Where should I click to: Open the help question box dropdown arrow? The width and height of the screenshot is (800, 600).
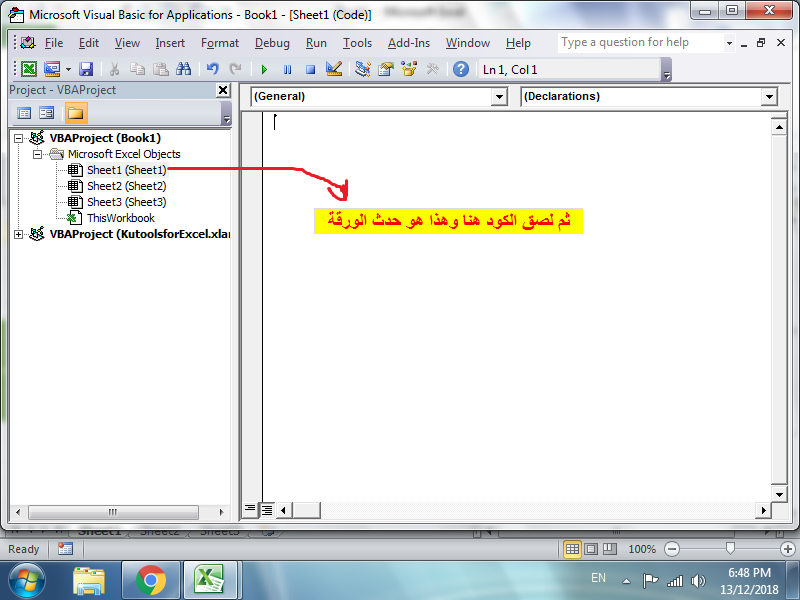coord(729,43)
